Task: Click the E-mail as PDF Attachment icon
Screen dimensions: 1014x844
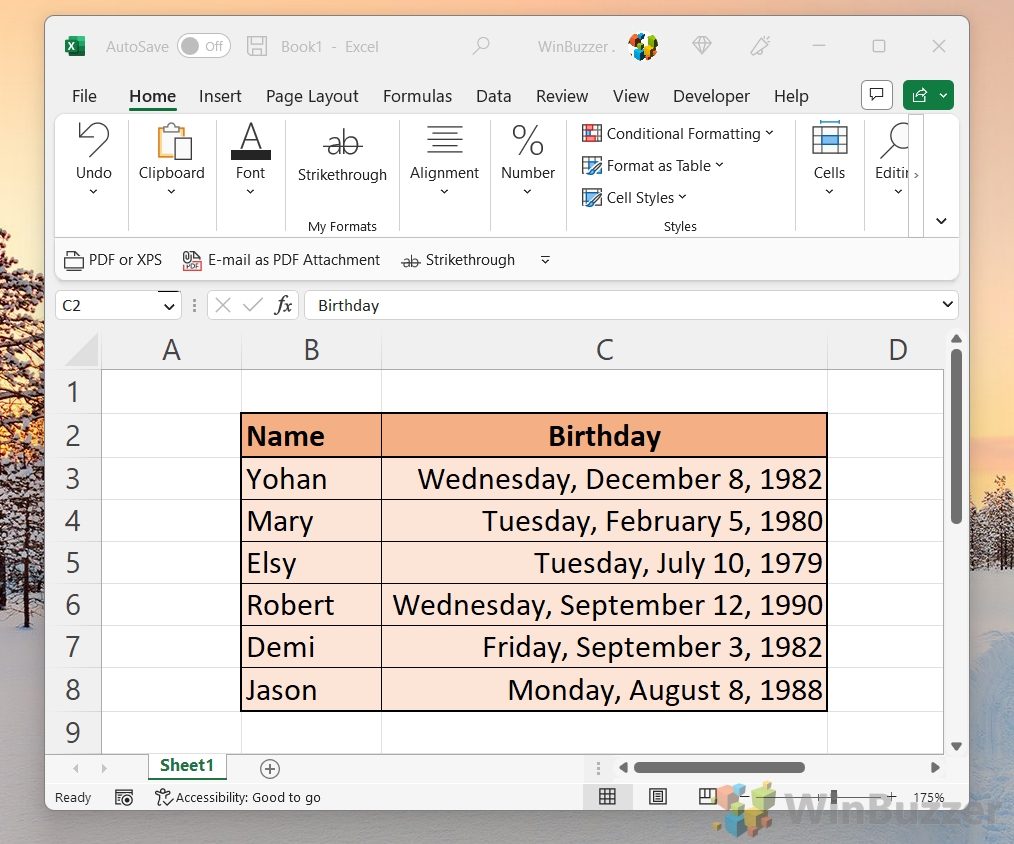Action: point(191,260)
